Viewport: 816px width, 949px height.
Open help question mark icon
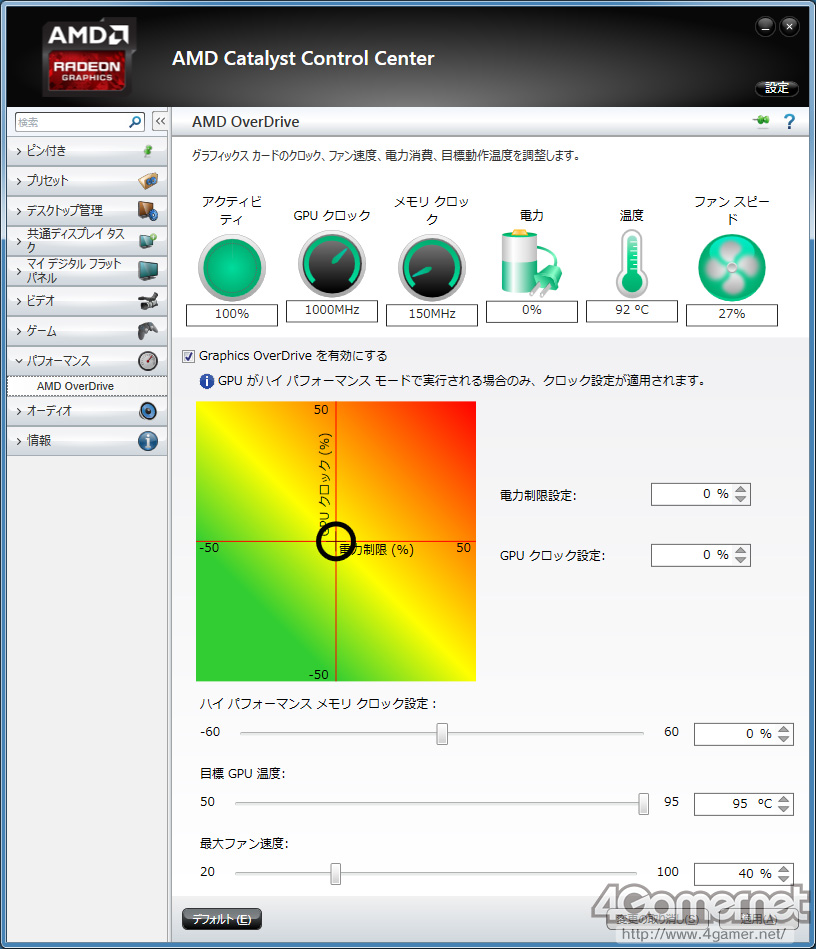789,122
